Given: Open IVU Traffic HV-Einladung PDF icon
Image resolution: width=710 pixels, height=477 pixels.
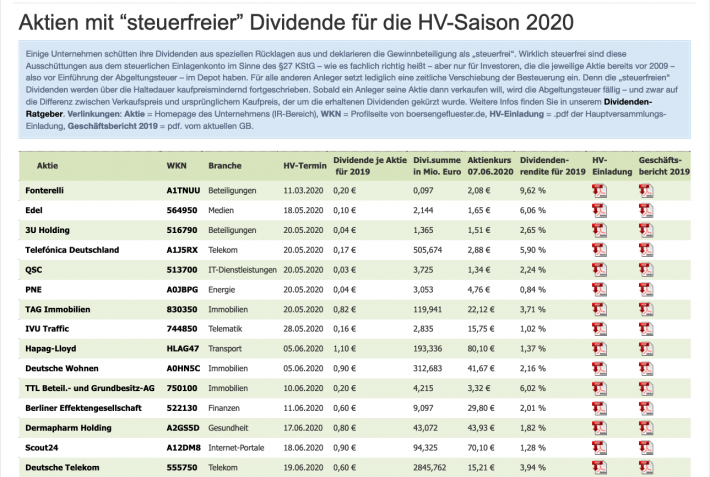Looking at the screenshot, I should pyautogui.click(x=599, y=329).
